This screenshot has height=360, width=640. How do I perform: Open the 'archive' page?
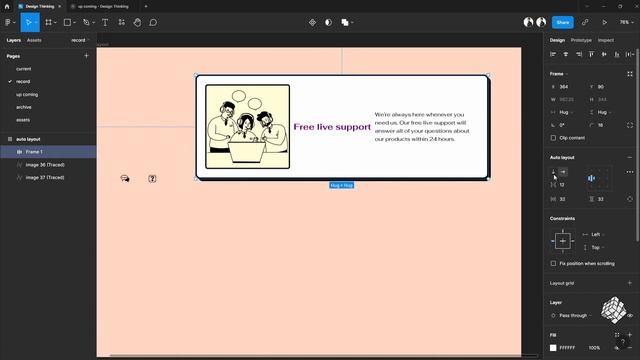(x=24, y=107)
